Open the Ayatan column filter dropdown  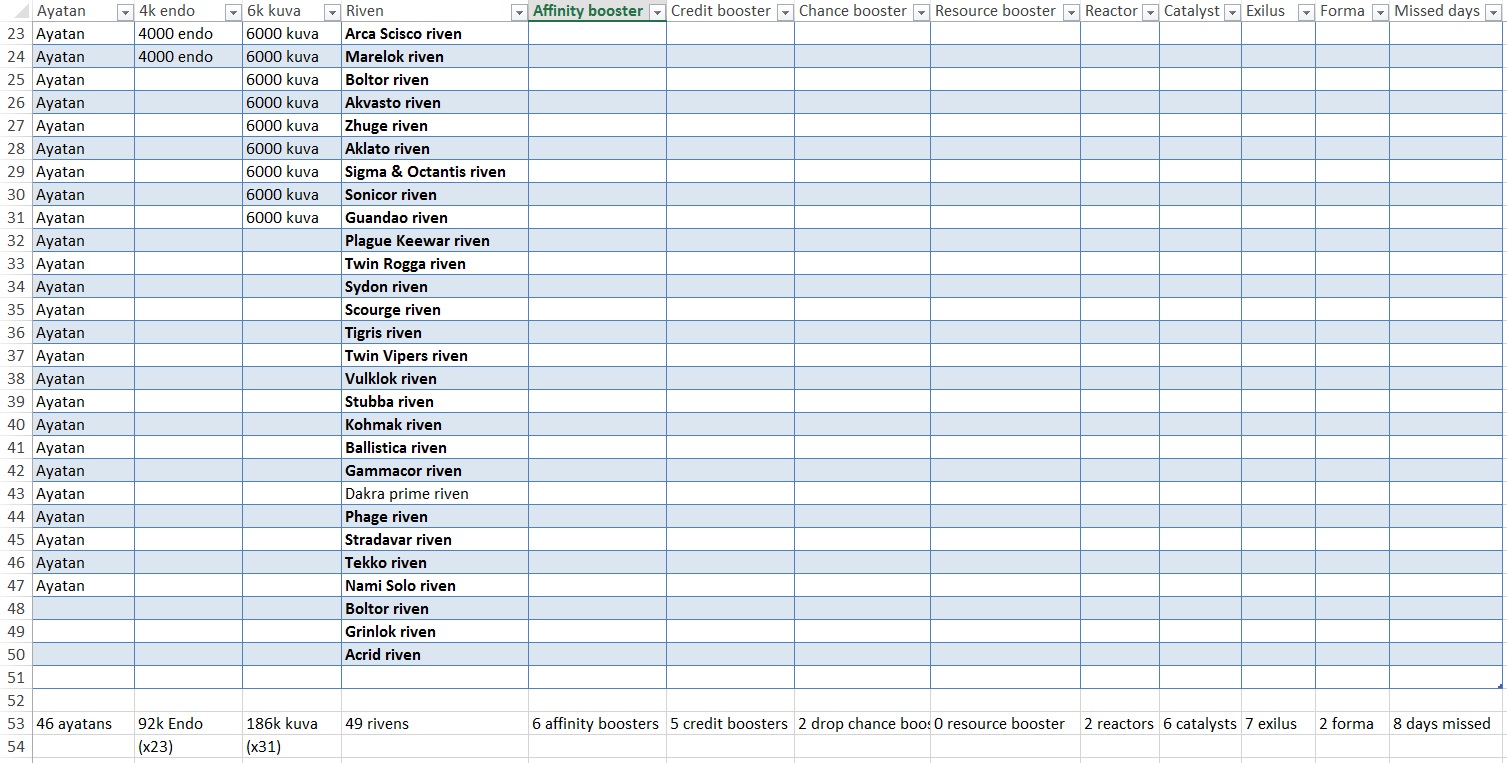(x=125, y=12)
